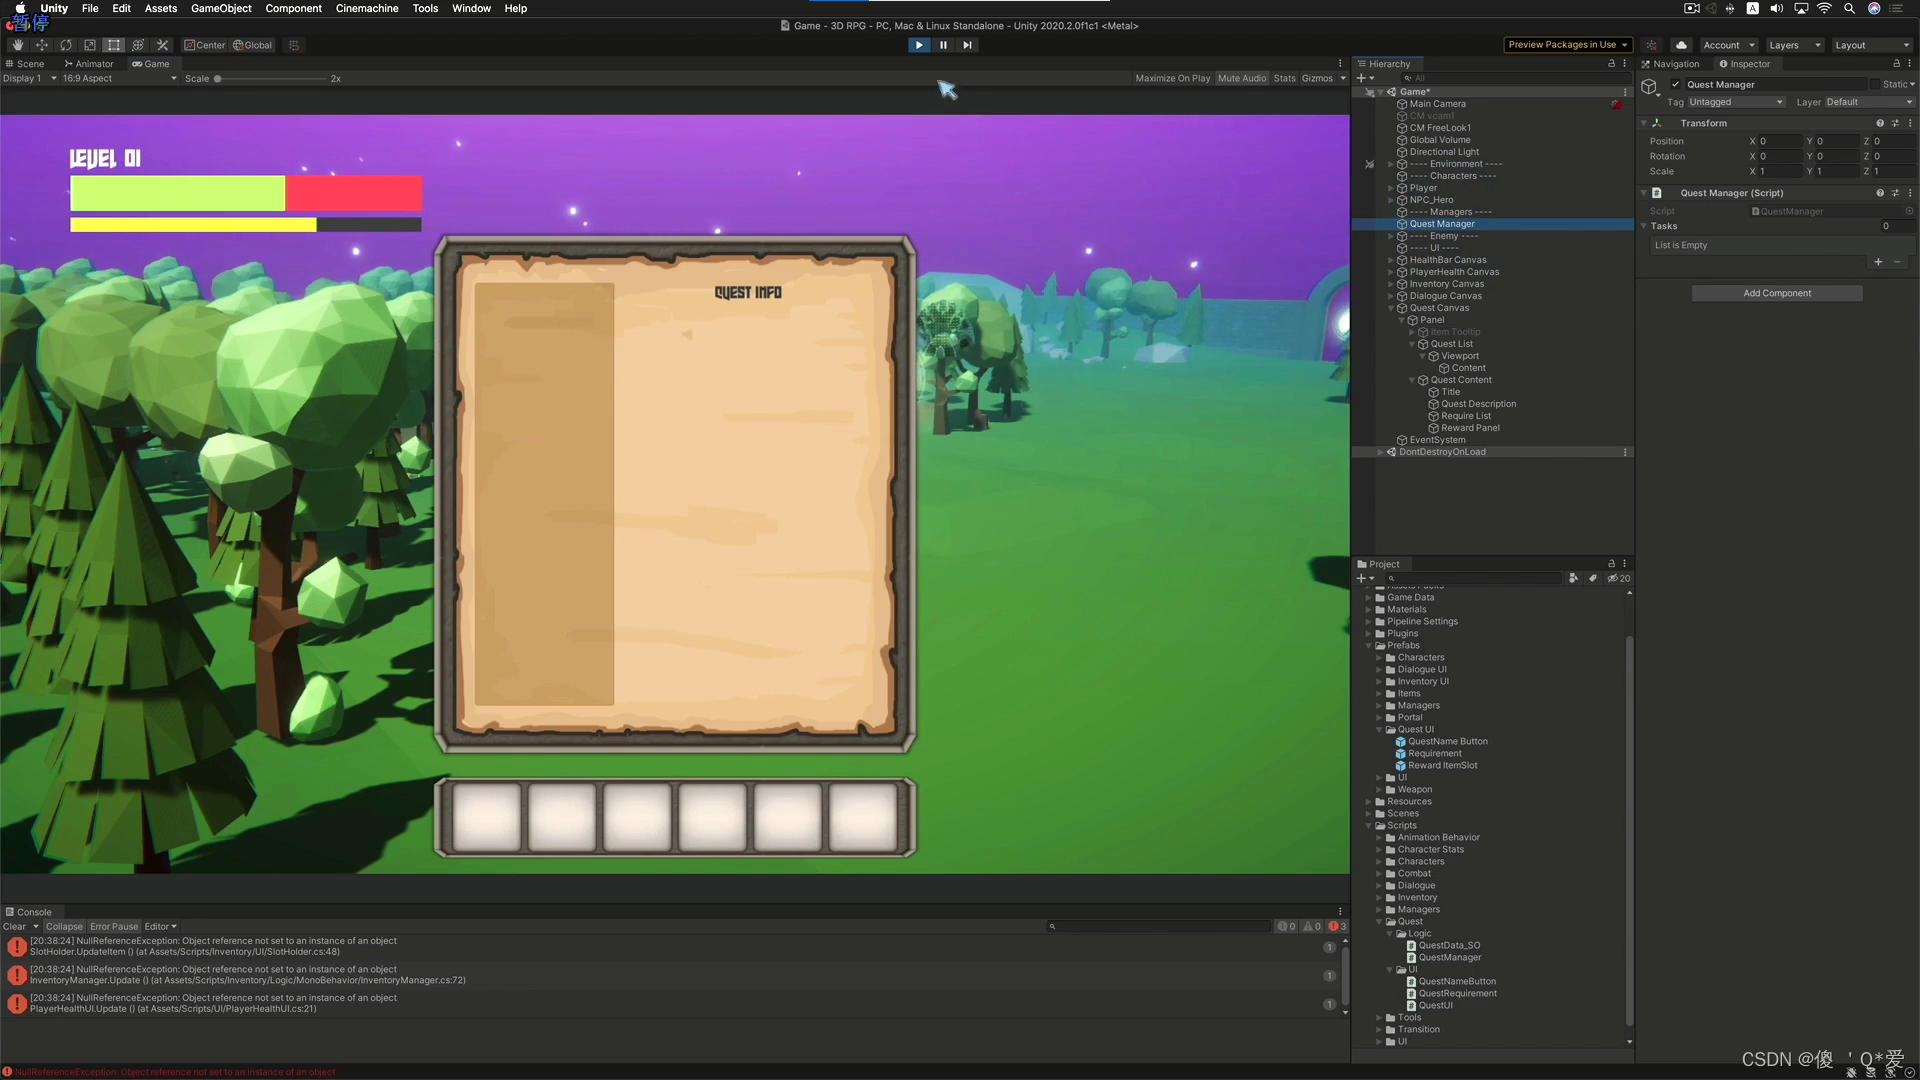Select the Hand tool in toolbar
Viewport: 1920px width, 1080px height.
(x=17, y=45)
